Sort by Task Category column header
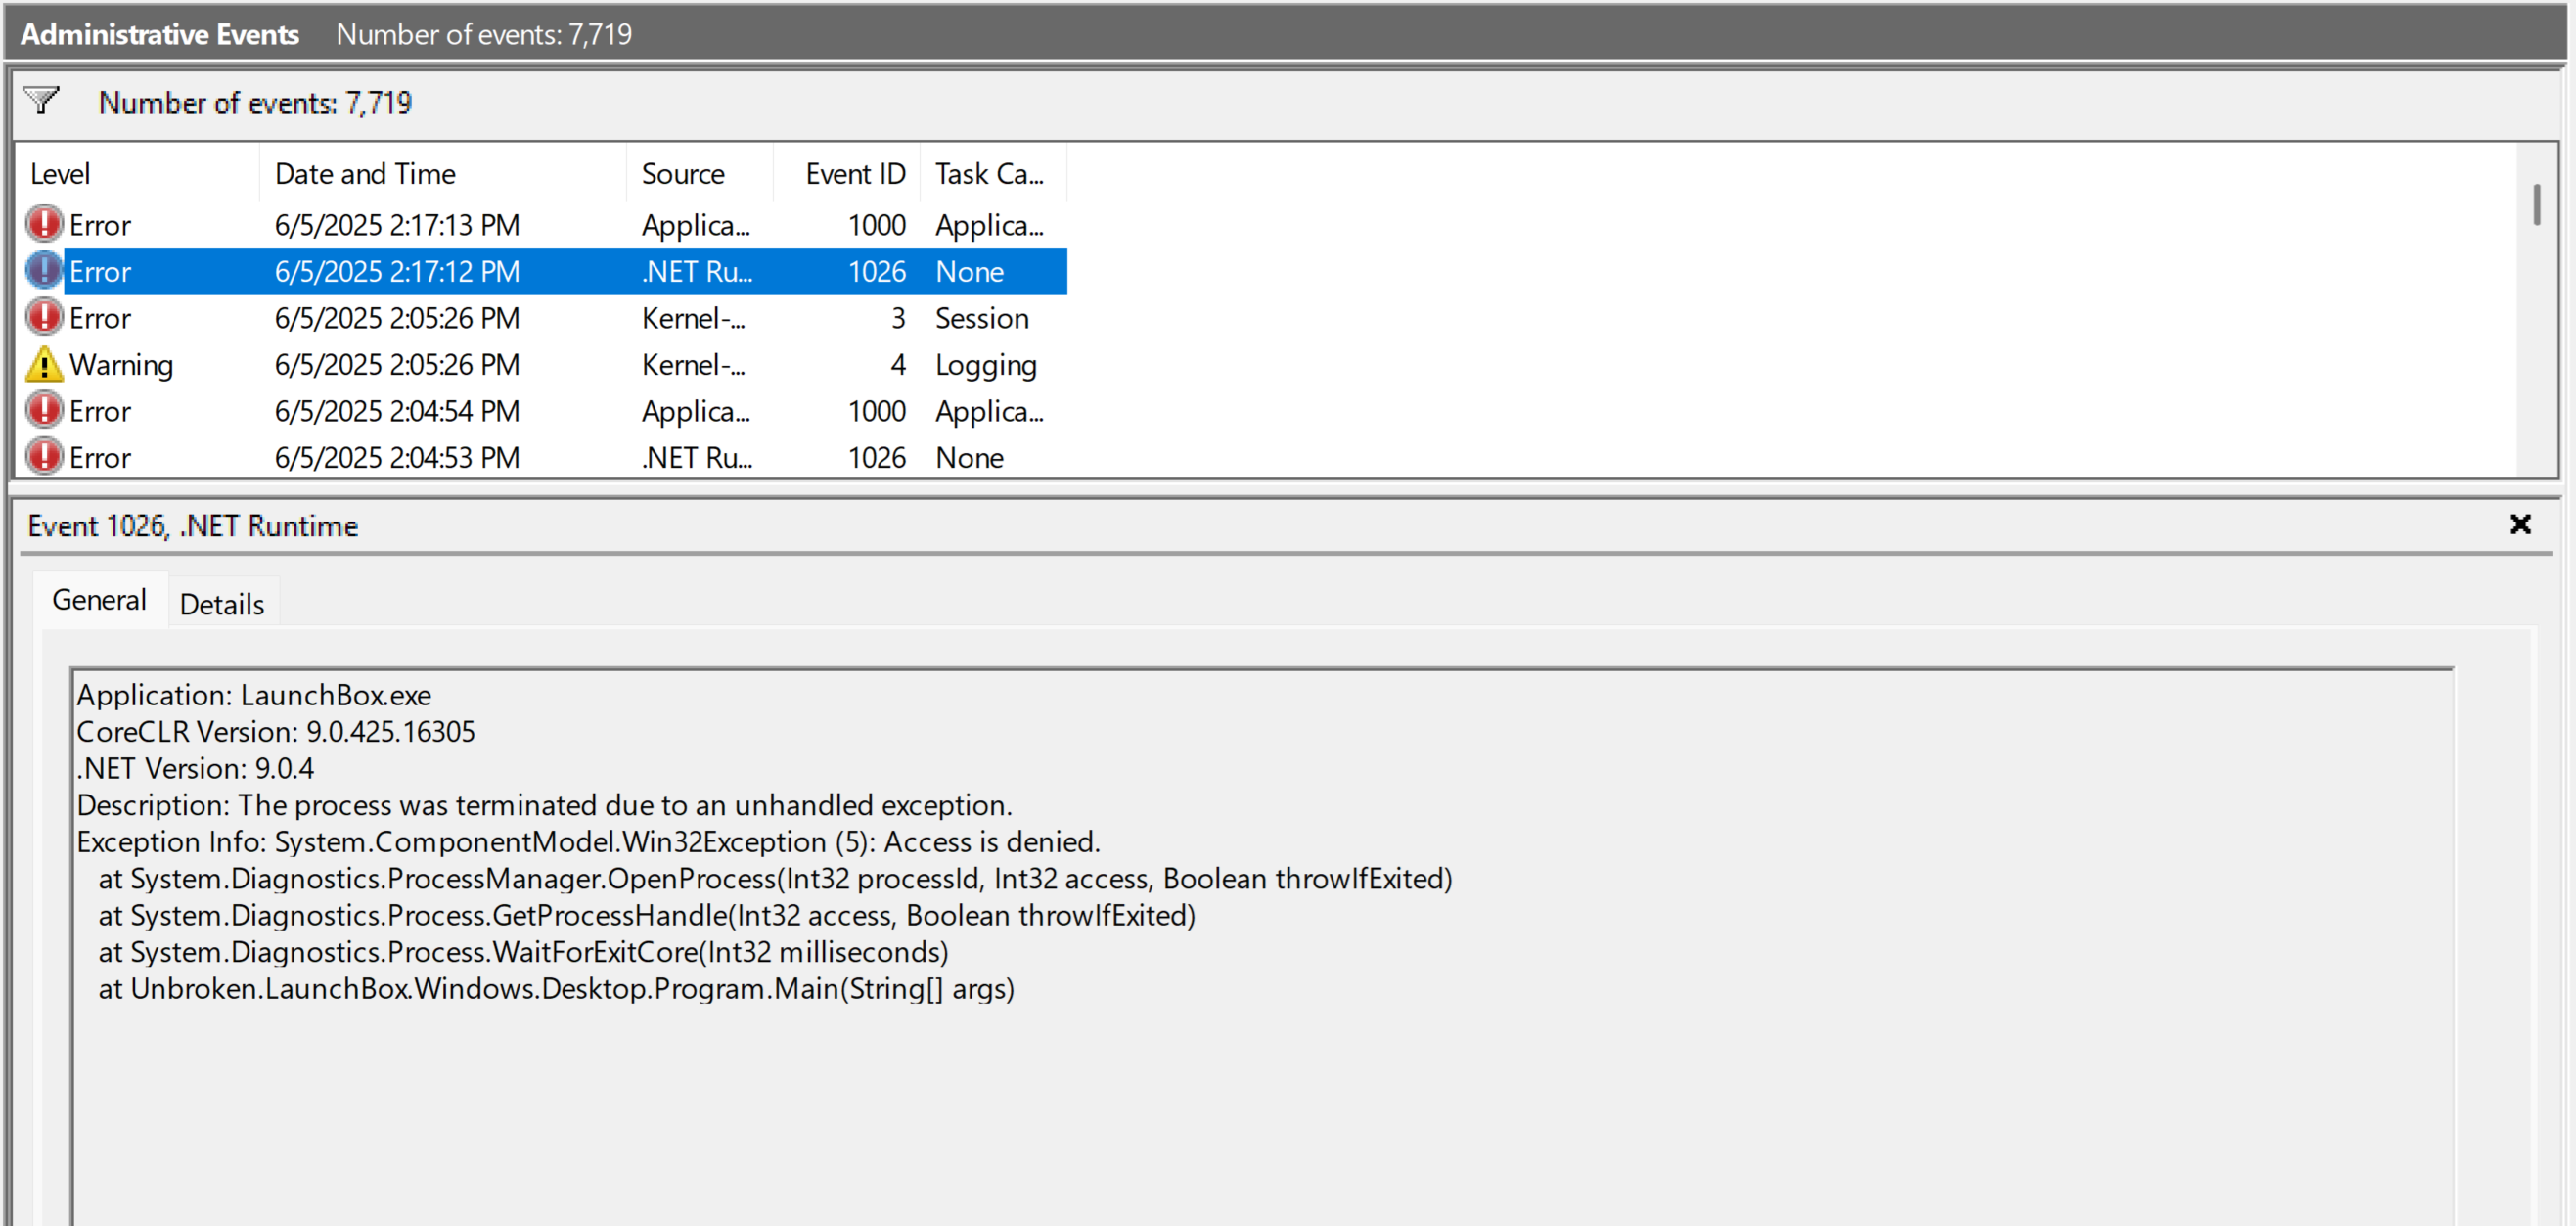The height and width of the screenshot is (1226, 2576). (x=994, y=173)
